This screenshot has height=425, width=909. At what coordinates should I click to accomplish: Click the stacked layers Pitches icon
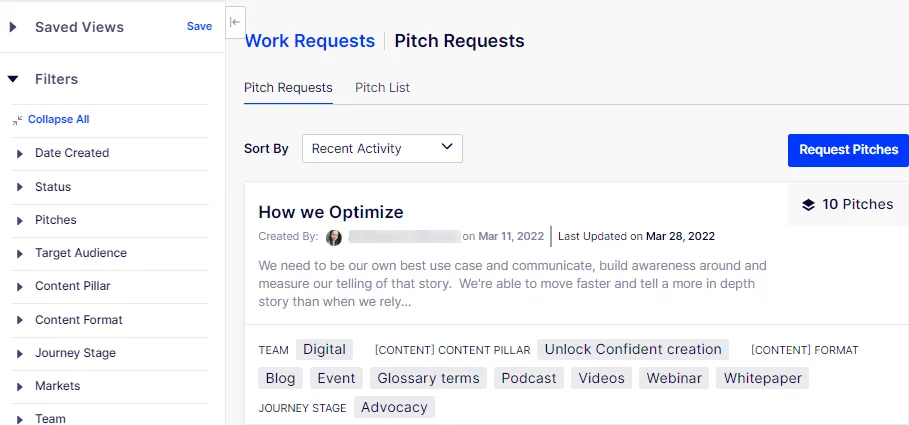coord(808,205)
